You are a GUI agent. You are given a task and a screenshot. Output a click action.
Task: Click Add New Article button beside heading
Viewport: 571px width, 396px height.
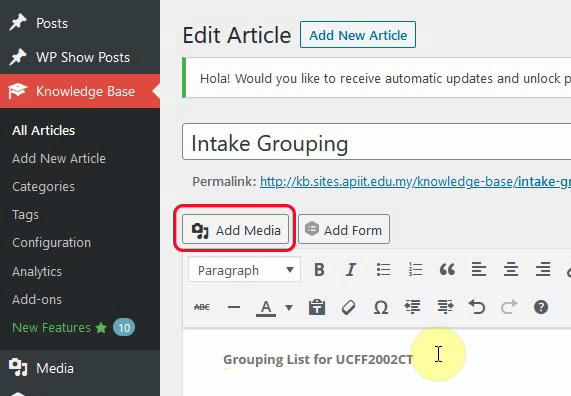(358, 35)
